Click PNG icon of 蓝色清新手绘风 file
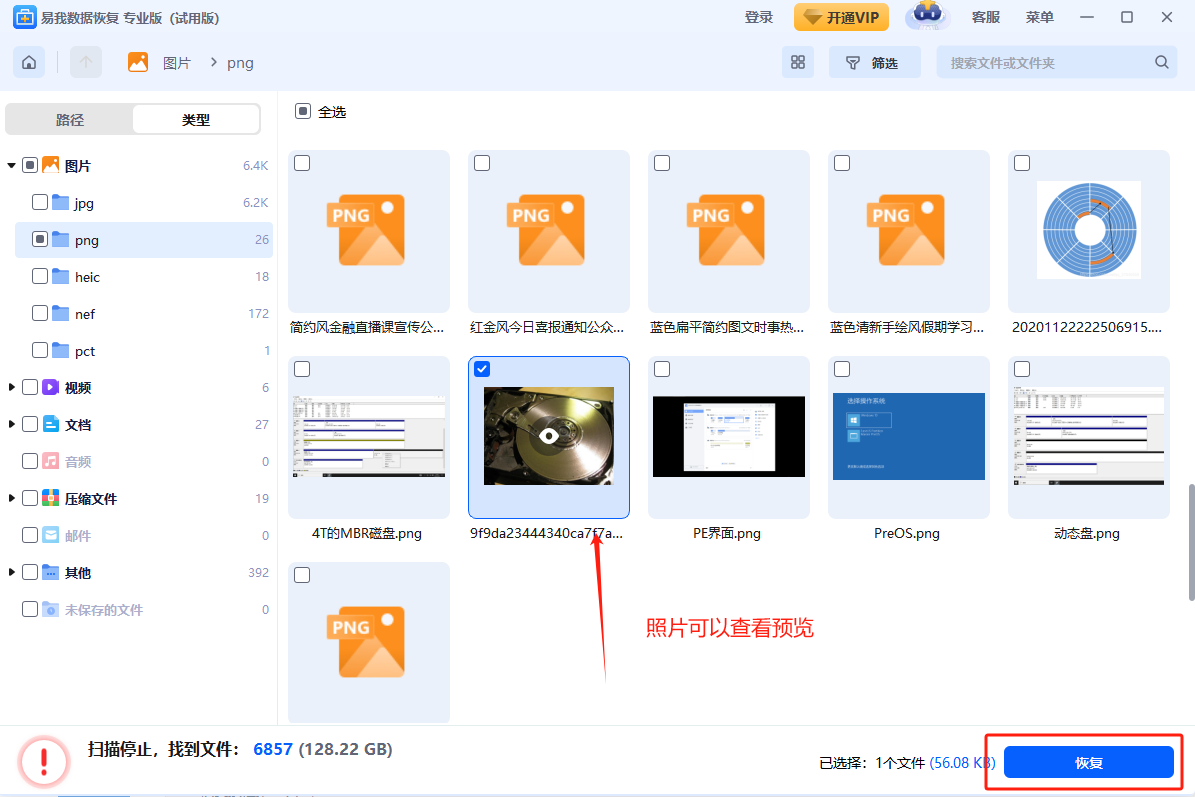Screen dimensions: 1195x797 click(x=905, y=230)
